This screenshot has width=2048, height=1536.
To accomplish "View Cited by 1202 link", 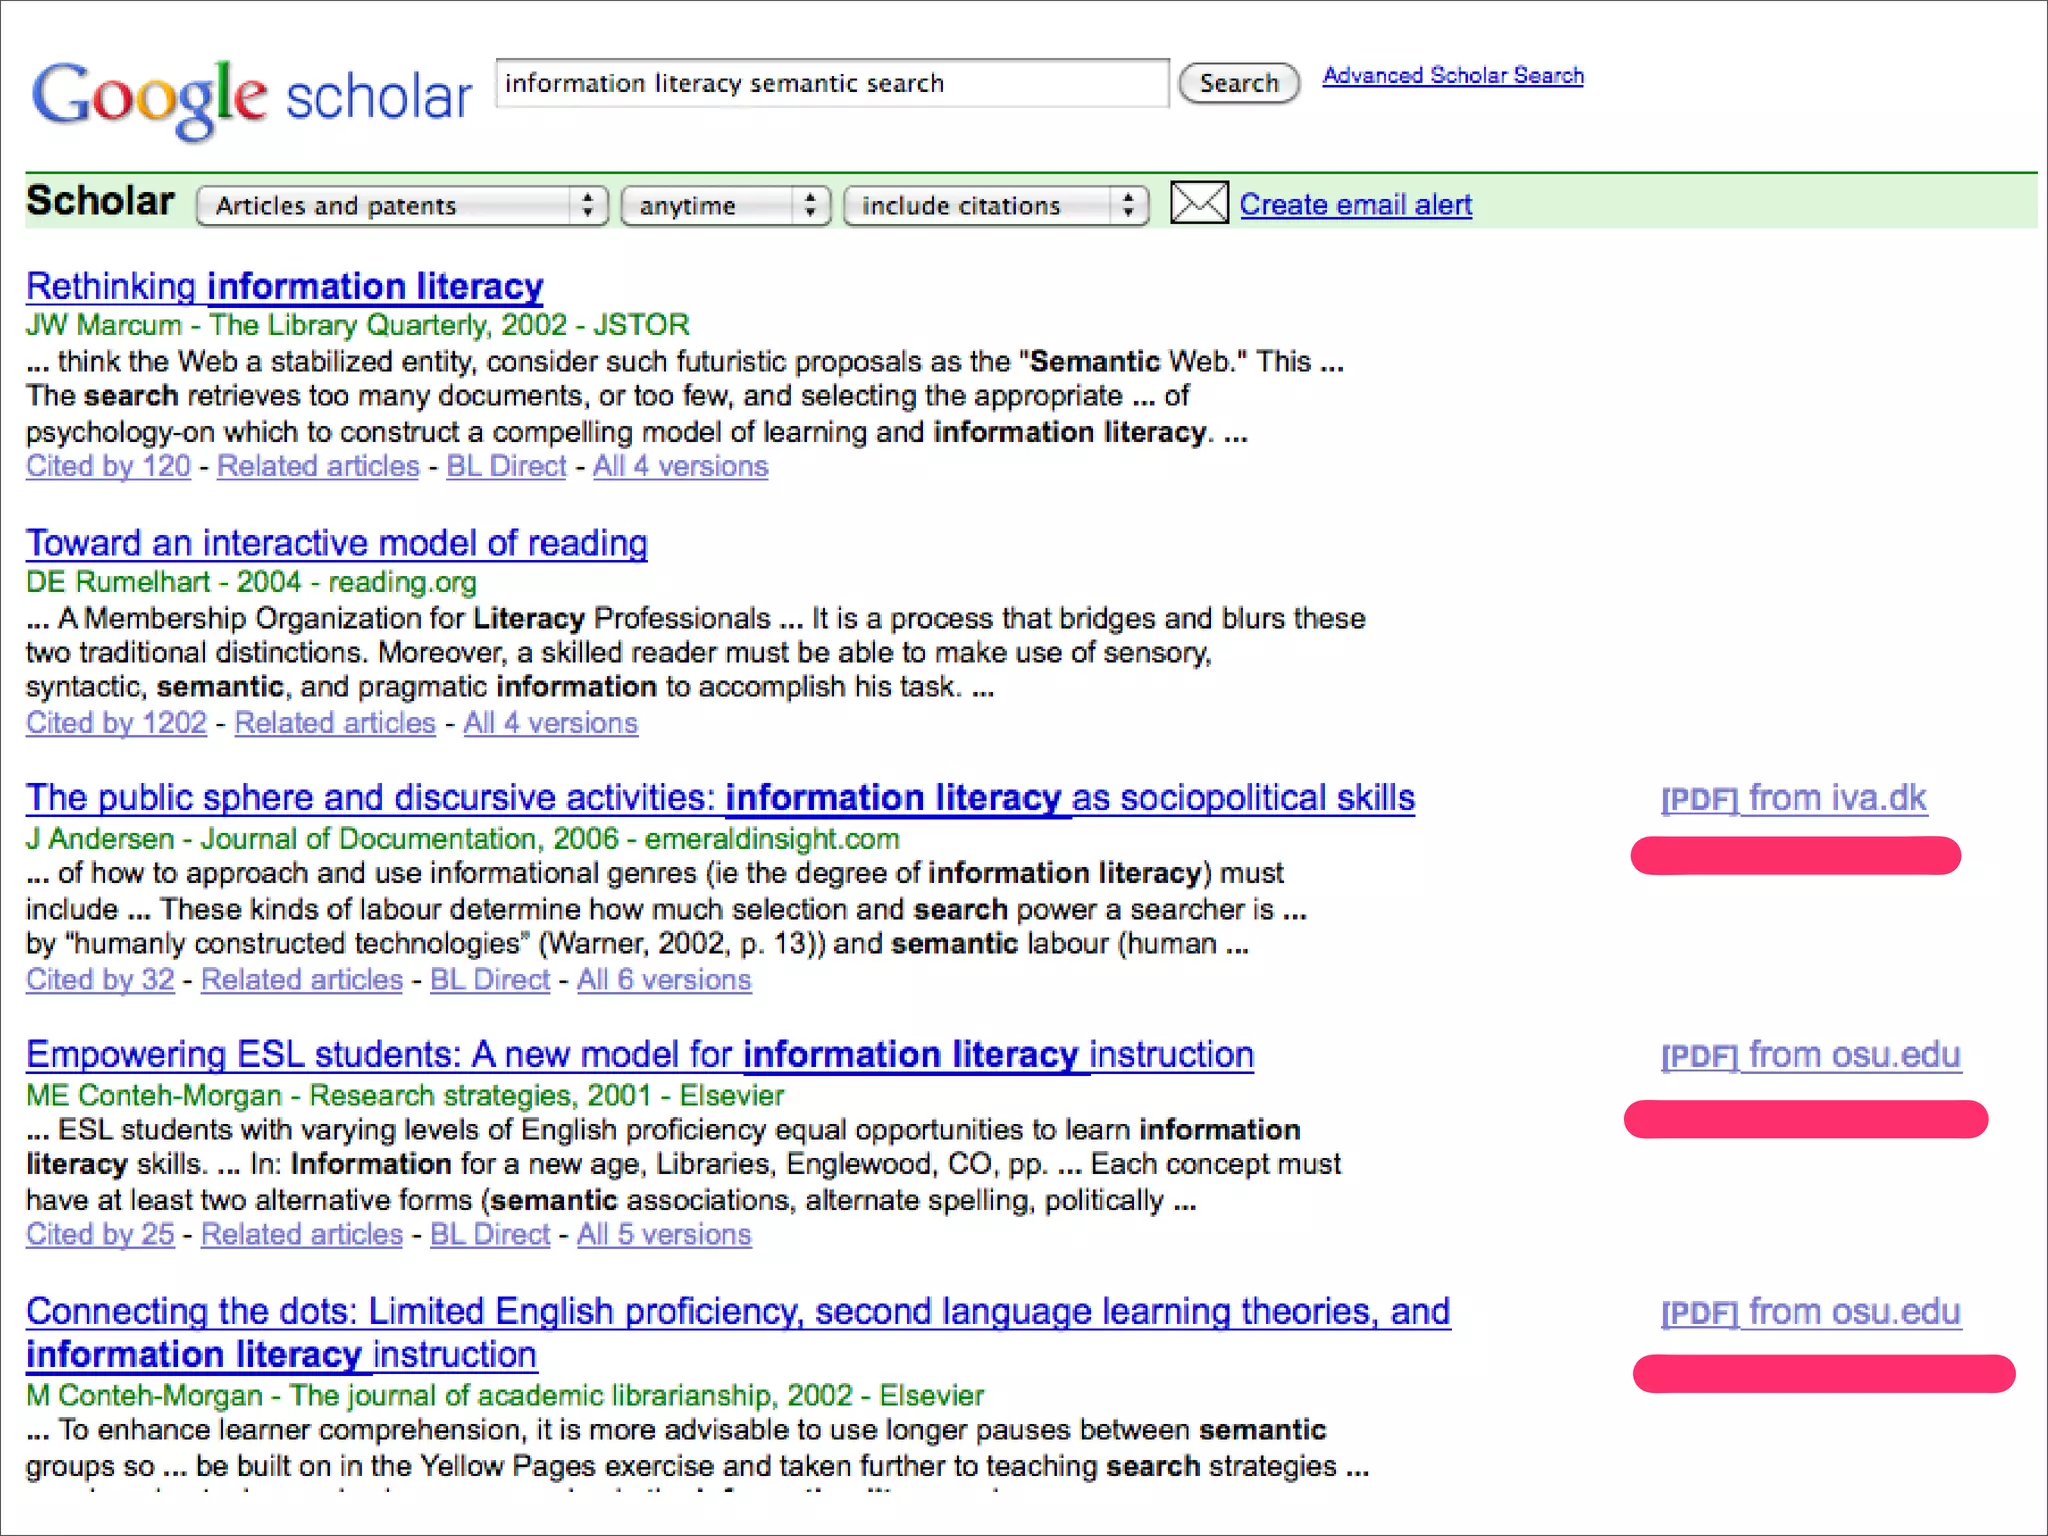I will pos(116,723).
